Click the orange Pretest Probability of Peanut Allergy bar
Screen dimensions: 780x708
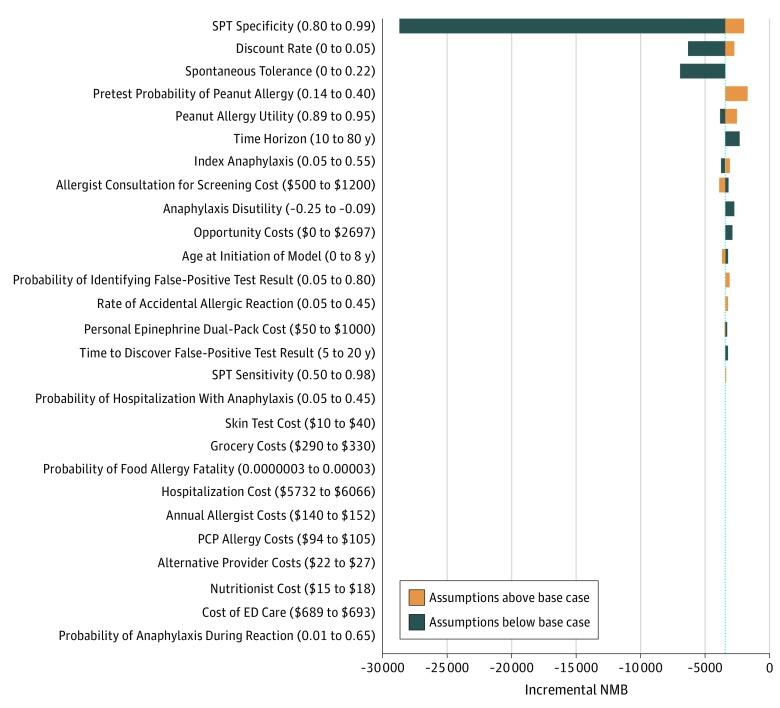[x=737, y=94]
